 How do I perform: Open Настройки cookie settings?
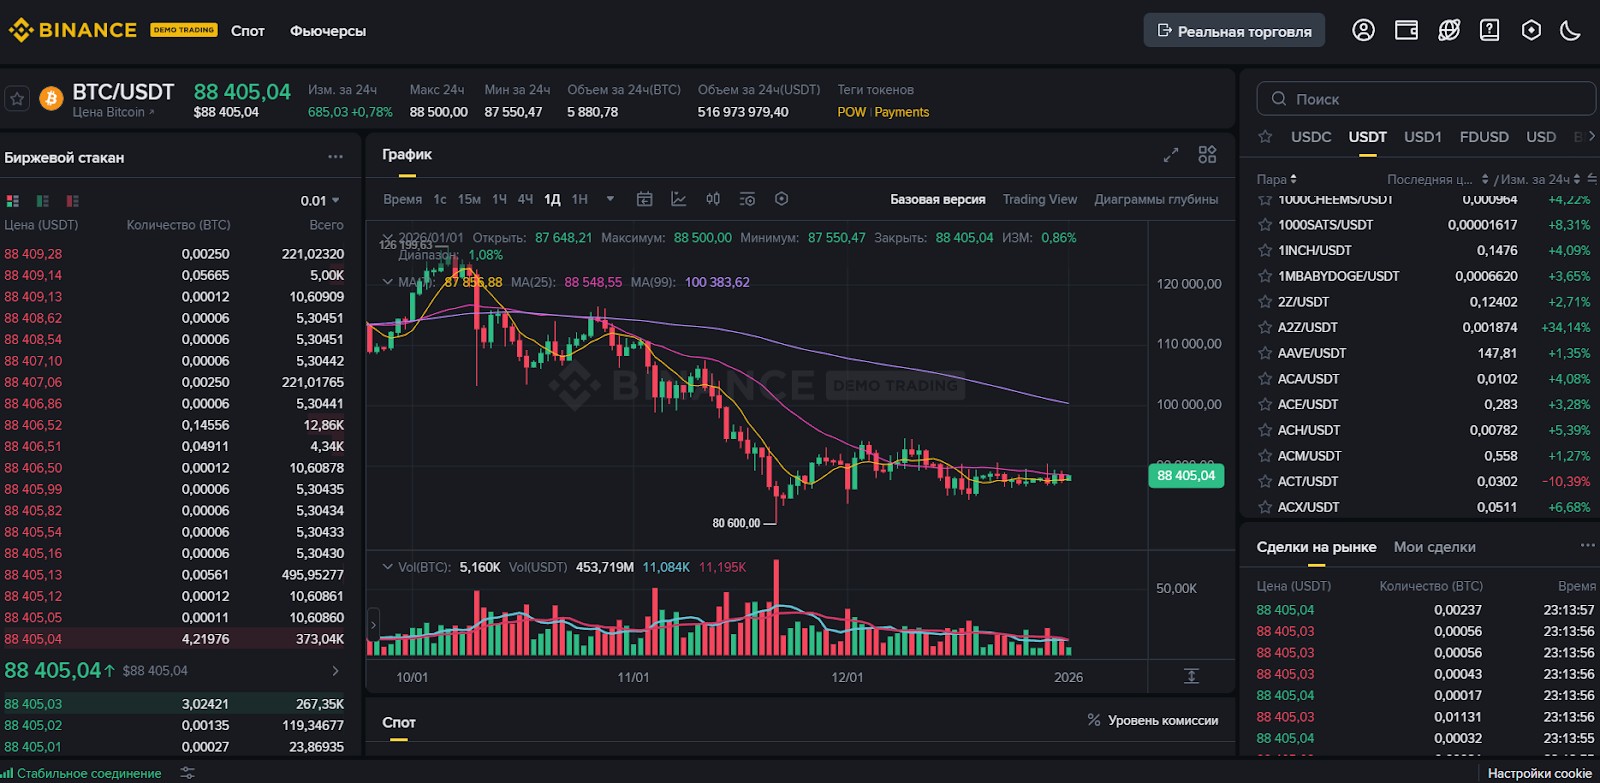[x=1539, y=773]
